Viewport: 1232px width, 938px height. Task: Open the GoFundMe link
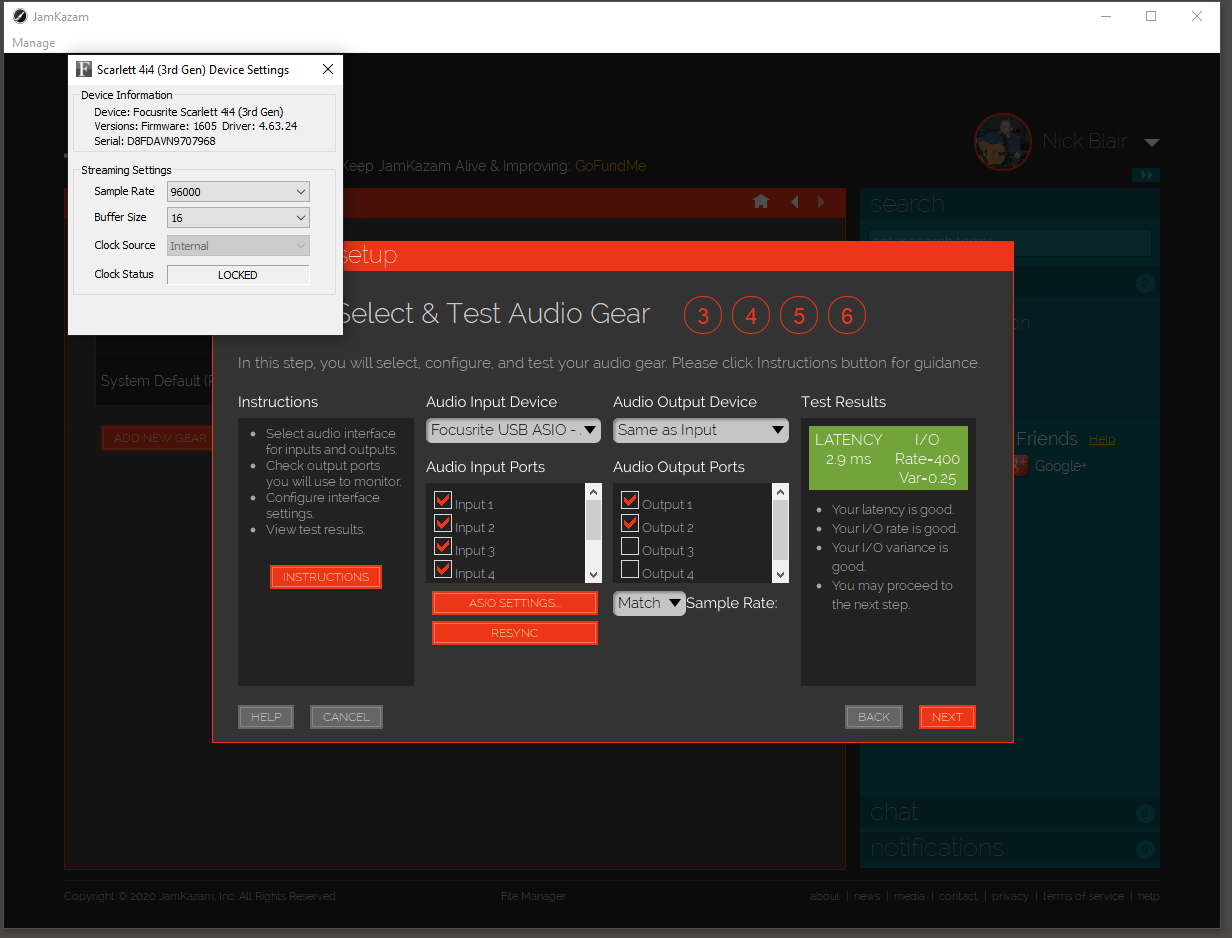coord(610,166)
